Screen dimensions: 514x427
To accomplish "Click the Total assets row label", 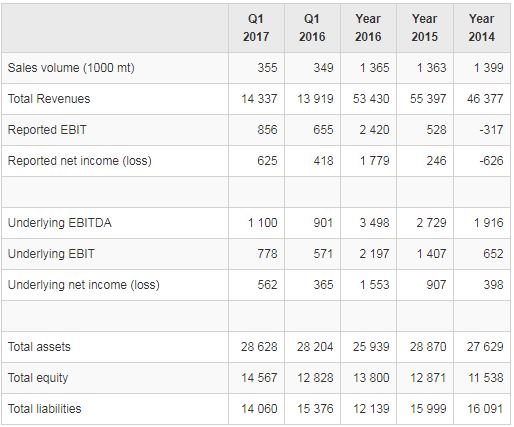I will [x=39, y=347].
